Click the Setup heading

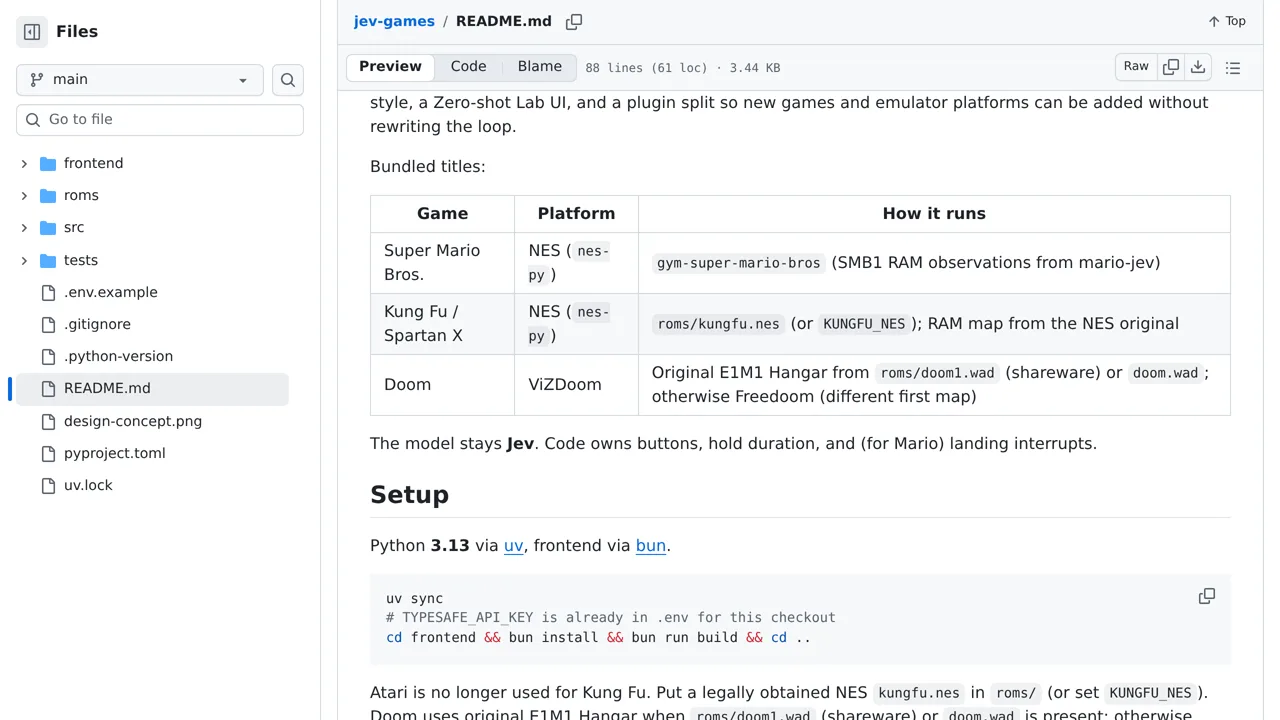click(409, 495)
